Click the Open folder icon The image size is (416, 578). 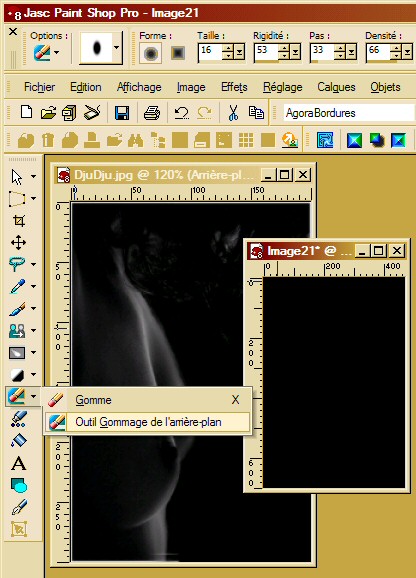point(48,112)
